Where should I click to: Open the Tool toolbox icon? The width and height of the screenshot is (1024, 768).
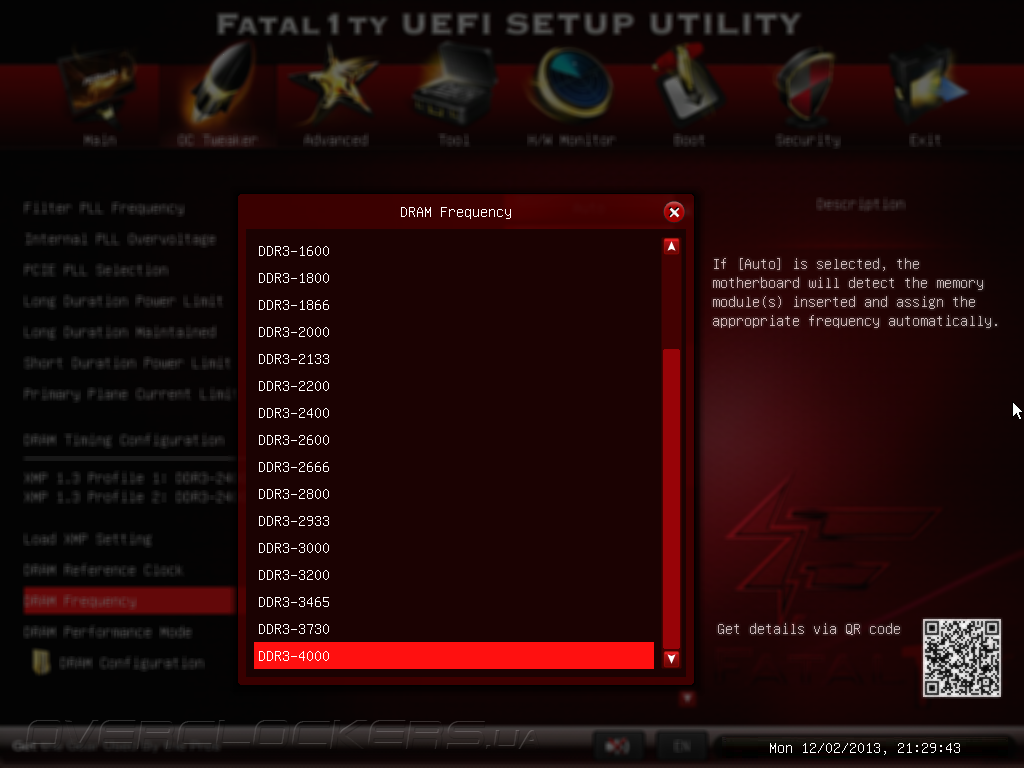(453, 85)
